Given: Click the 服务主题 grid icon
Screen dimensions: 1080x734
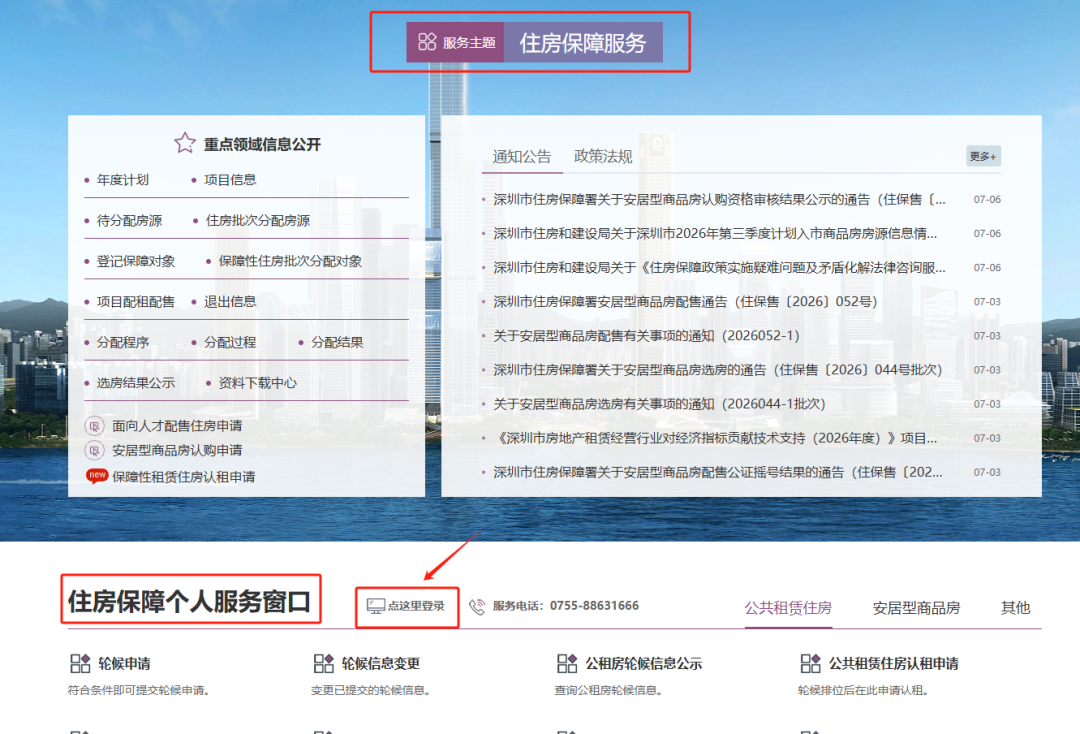Looking at the screenshot, I should click(427, 42).
